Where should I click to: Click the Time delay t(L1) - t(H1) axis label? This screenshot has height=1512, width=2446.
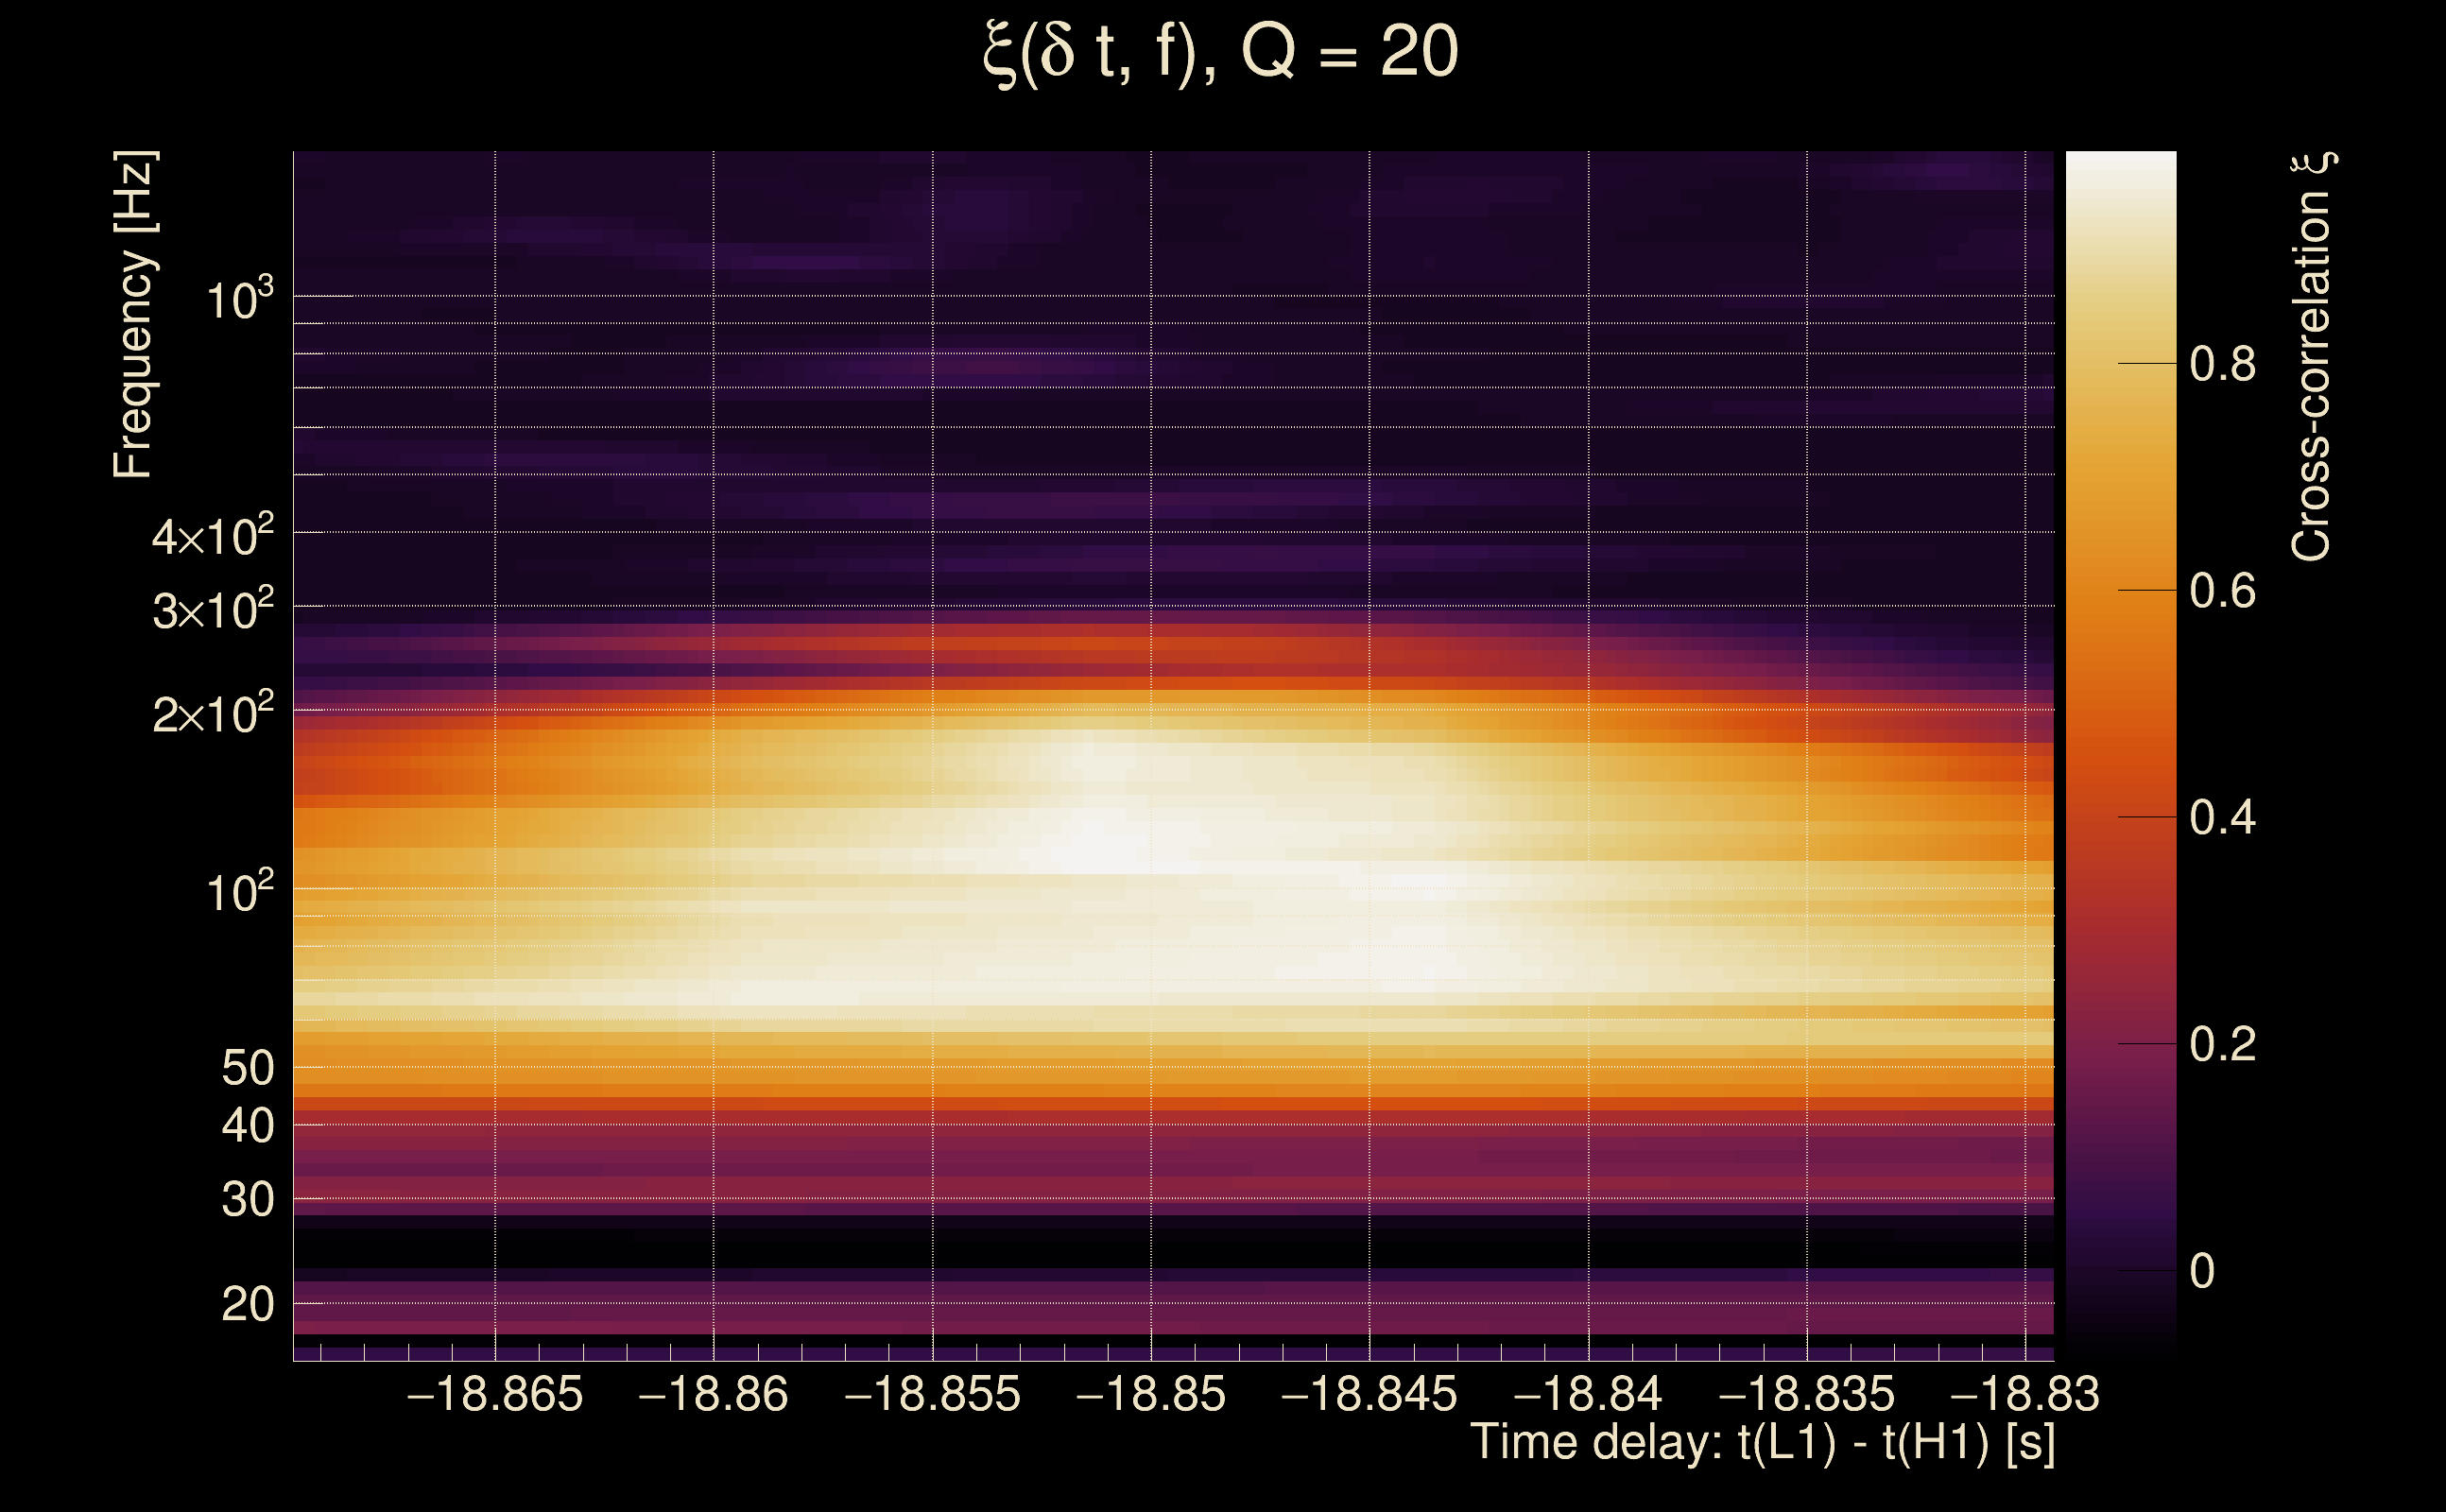coord(1762,1443)
